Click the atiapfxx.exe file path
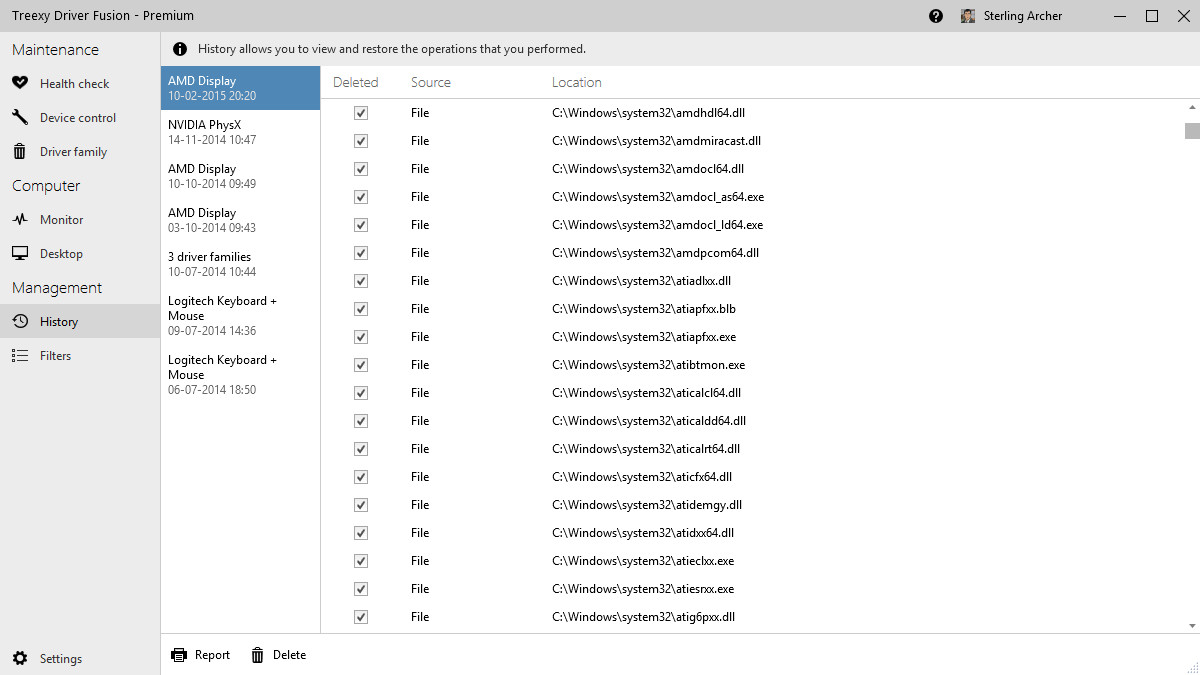Screen dimensions: 1200x675 pyautogui.click(x=644, y=337)
